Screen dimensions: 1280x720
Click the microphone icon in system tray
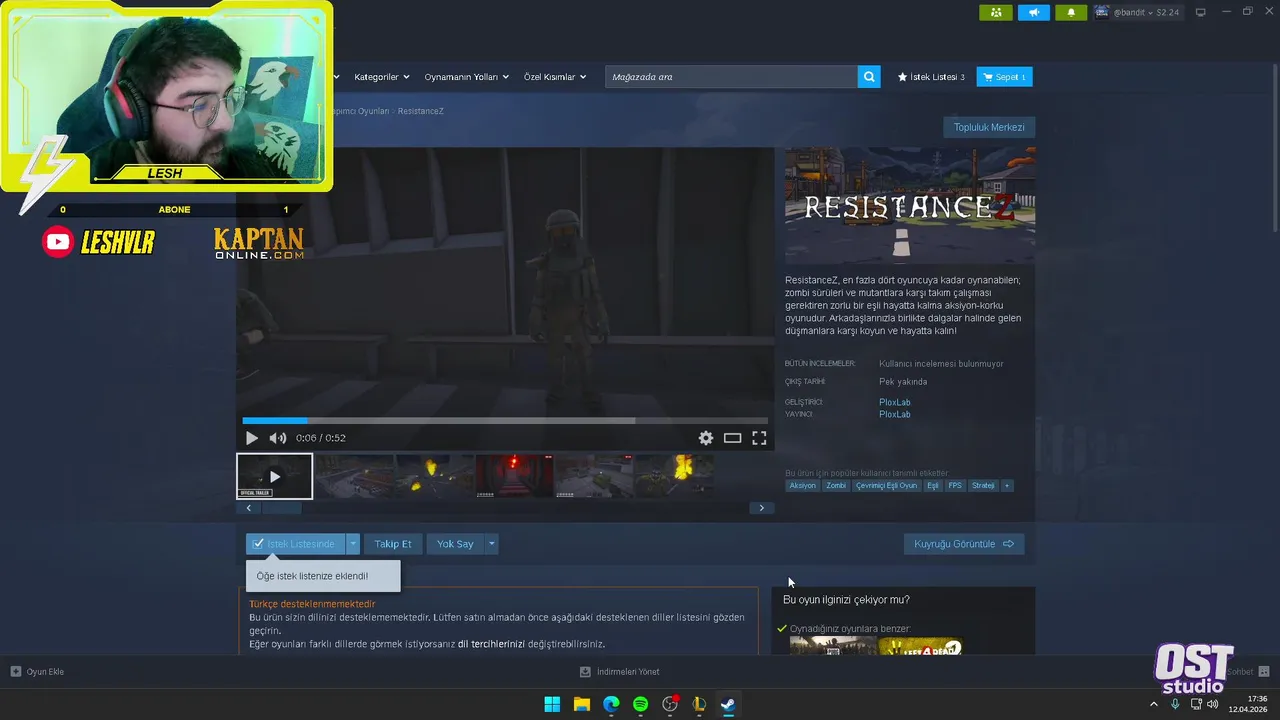pyautogui.click(x=1175, y=704)
